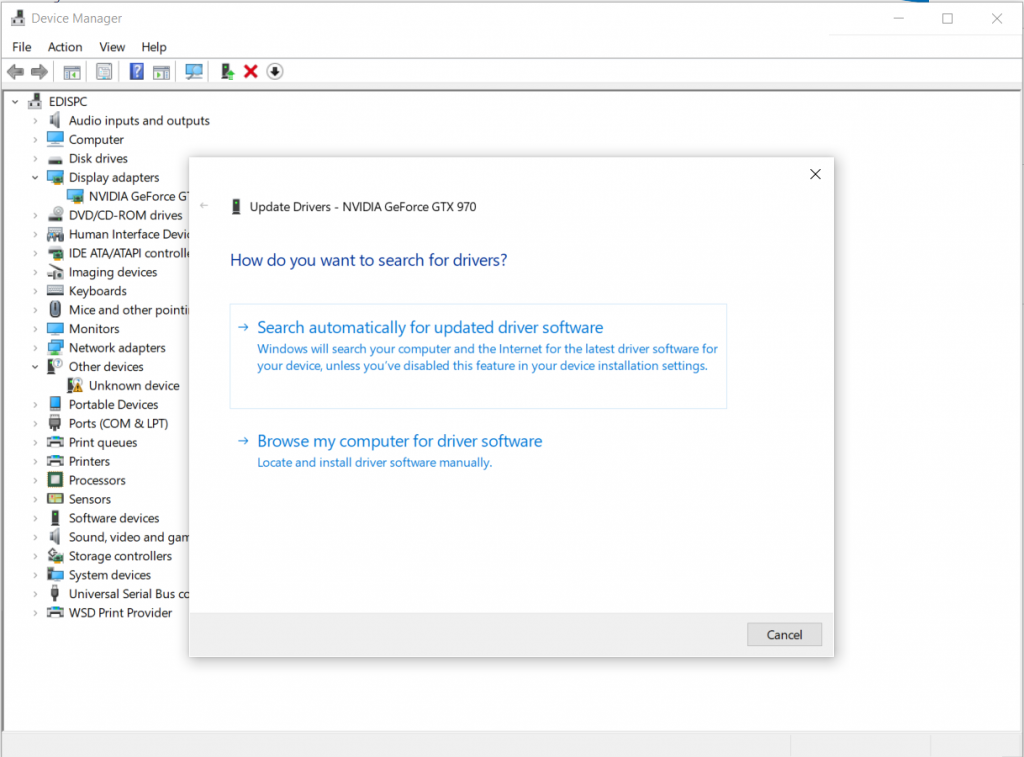Viewport: 1024px width, 757px height.
Task: Click the Show/Hide Action Pane toolbar icon
Action: (x=161, y=72)
